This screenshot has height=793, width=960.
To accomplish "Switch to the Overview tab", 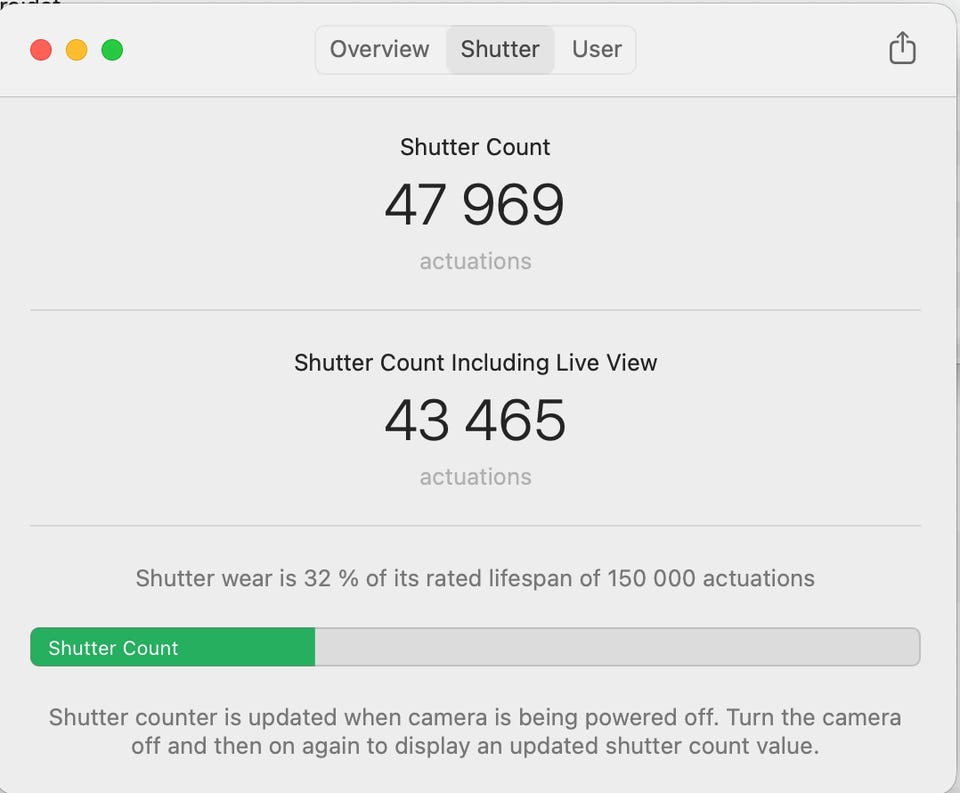I will tap(379, 49).
